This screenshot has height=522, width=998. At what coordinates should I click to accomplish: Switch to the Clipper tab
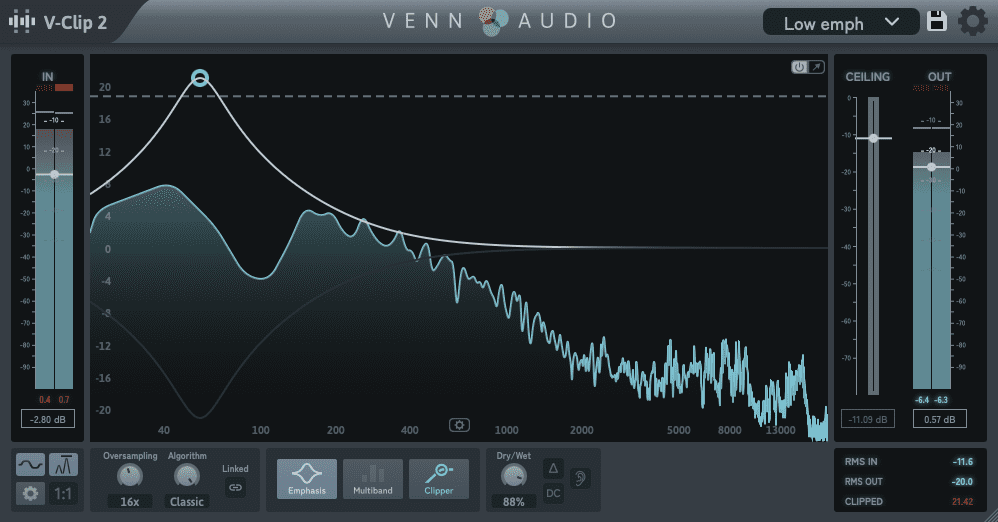(438, 479)
